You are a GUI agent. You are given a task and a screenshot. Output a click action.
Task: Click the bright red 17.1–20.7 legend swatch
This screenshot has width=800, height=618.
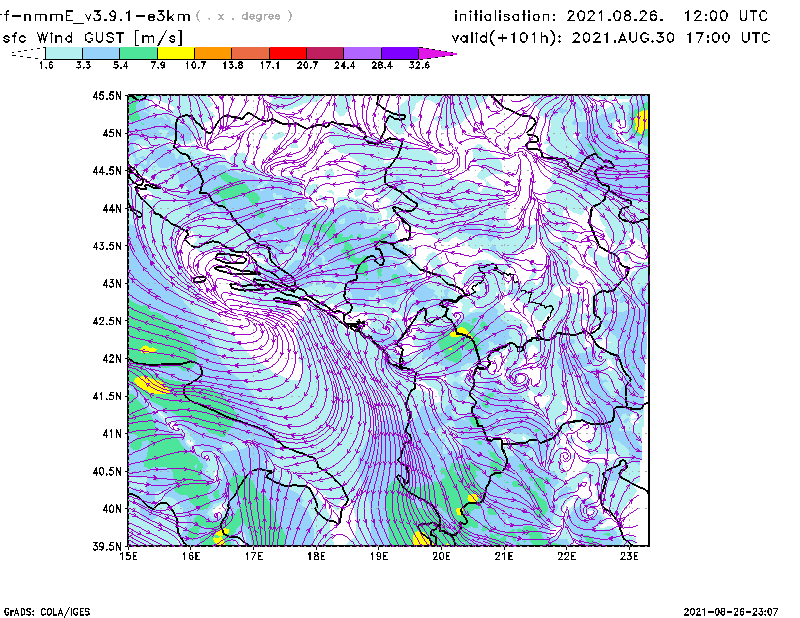click(288, 53)
